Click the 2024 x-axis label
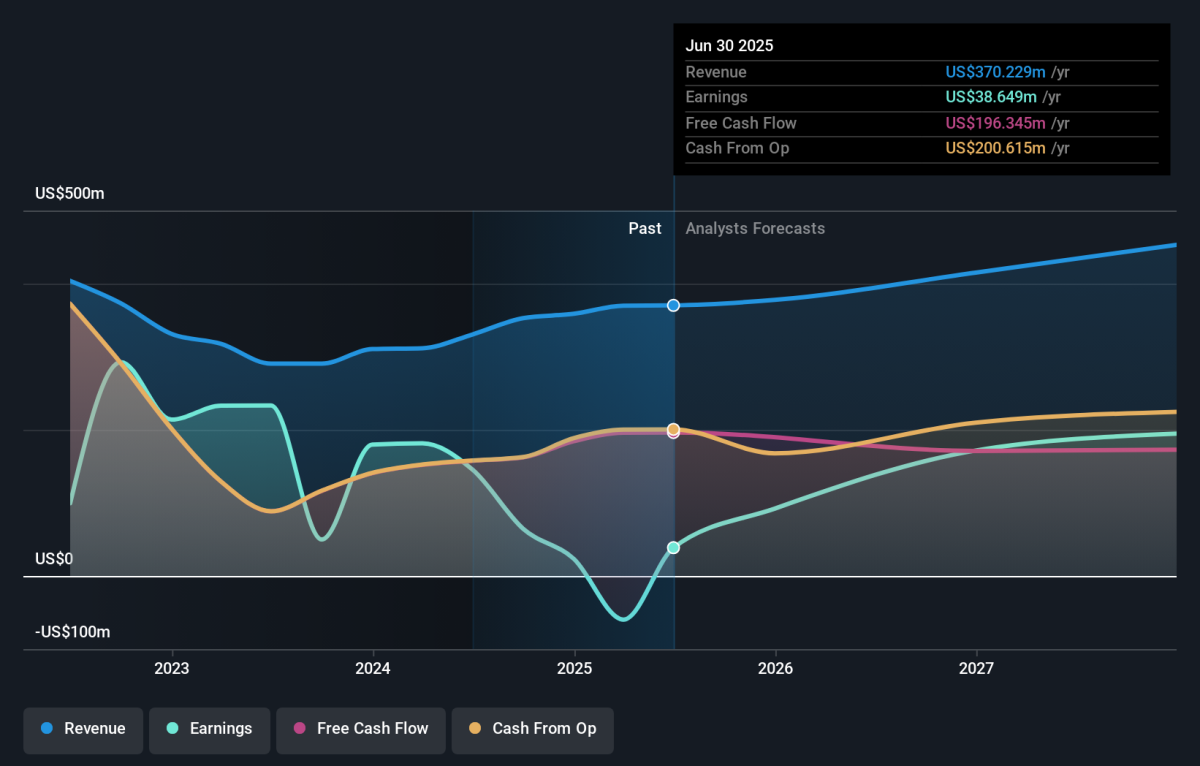This screenshot has width=1200, height=766. tap(373, 668)
